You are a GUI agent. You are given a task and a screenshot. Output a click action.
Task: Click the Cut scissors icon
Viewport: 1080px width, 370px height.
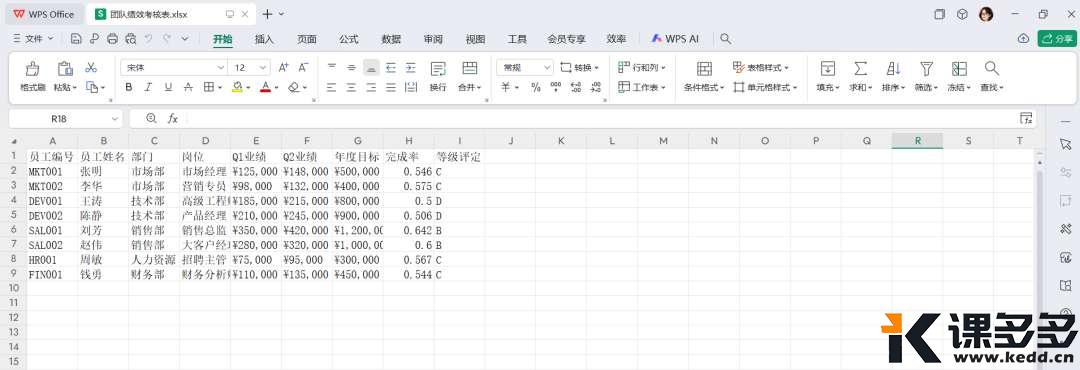tap(91, 68)
